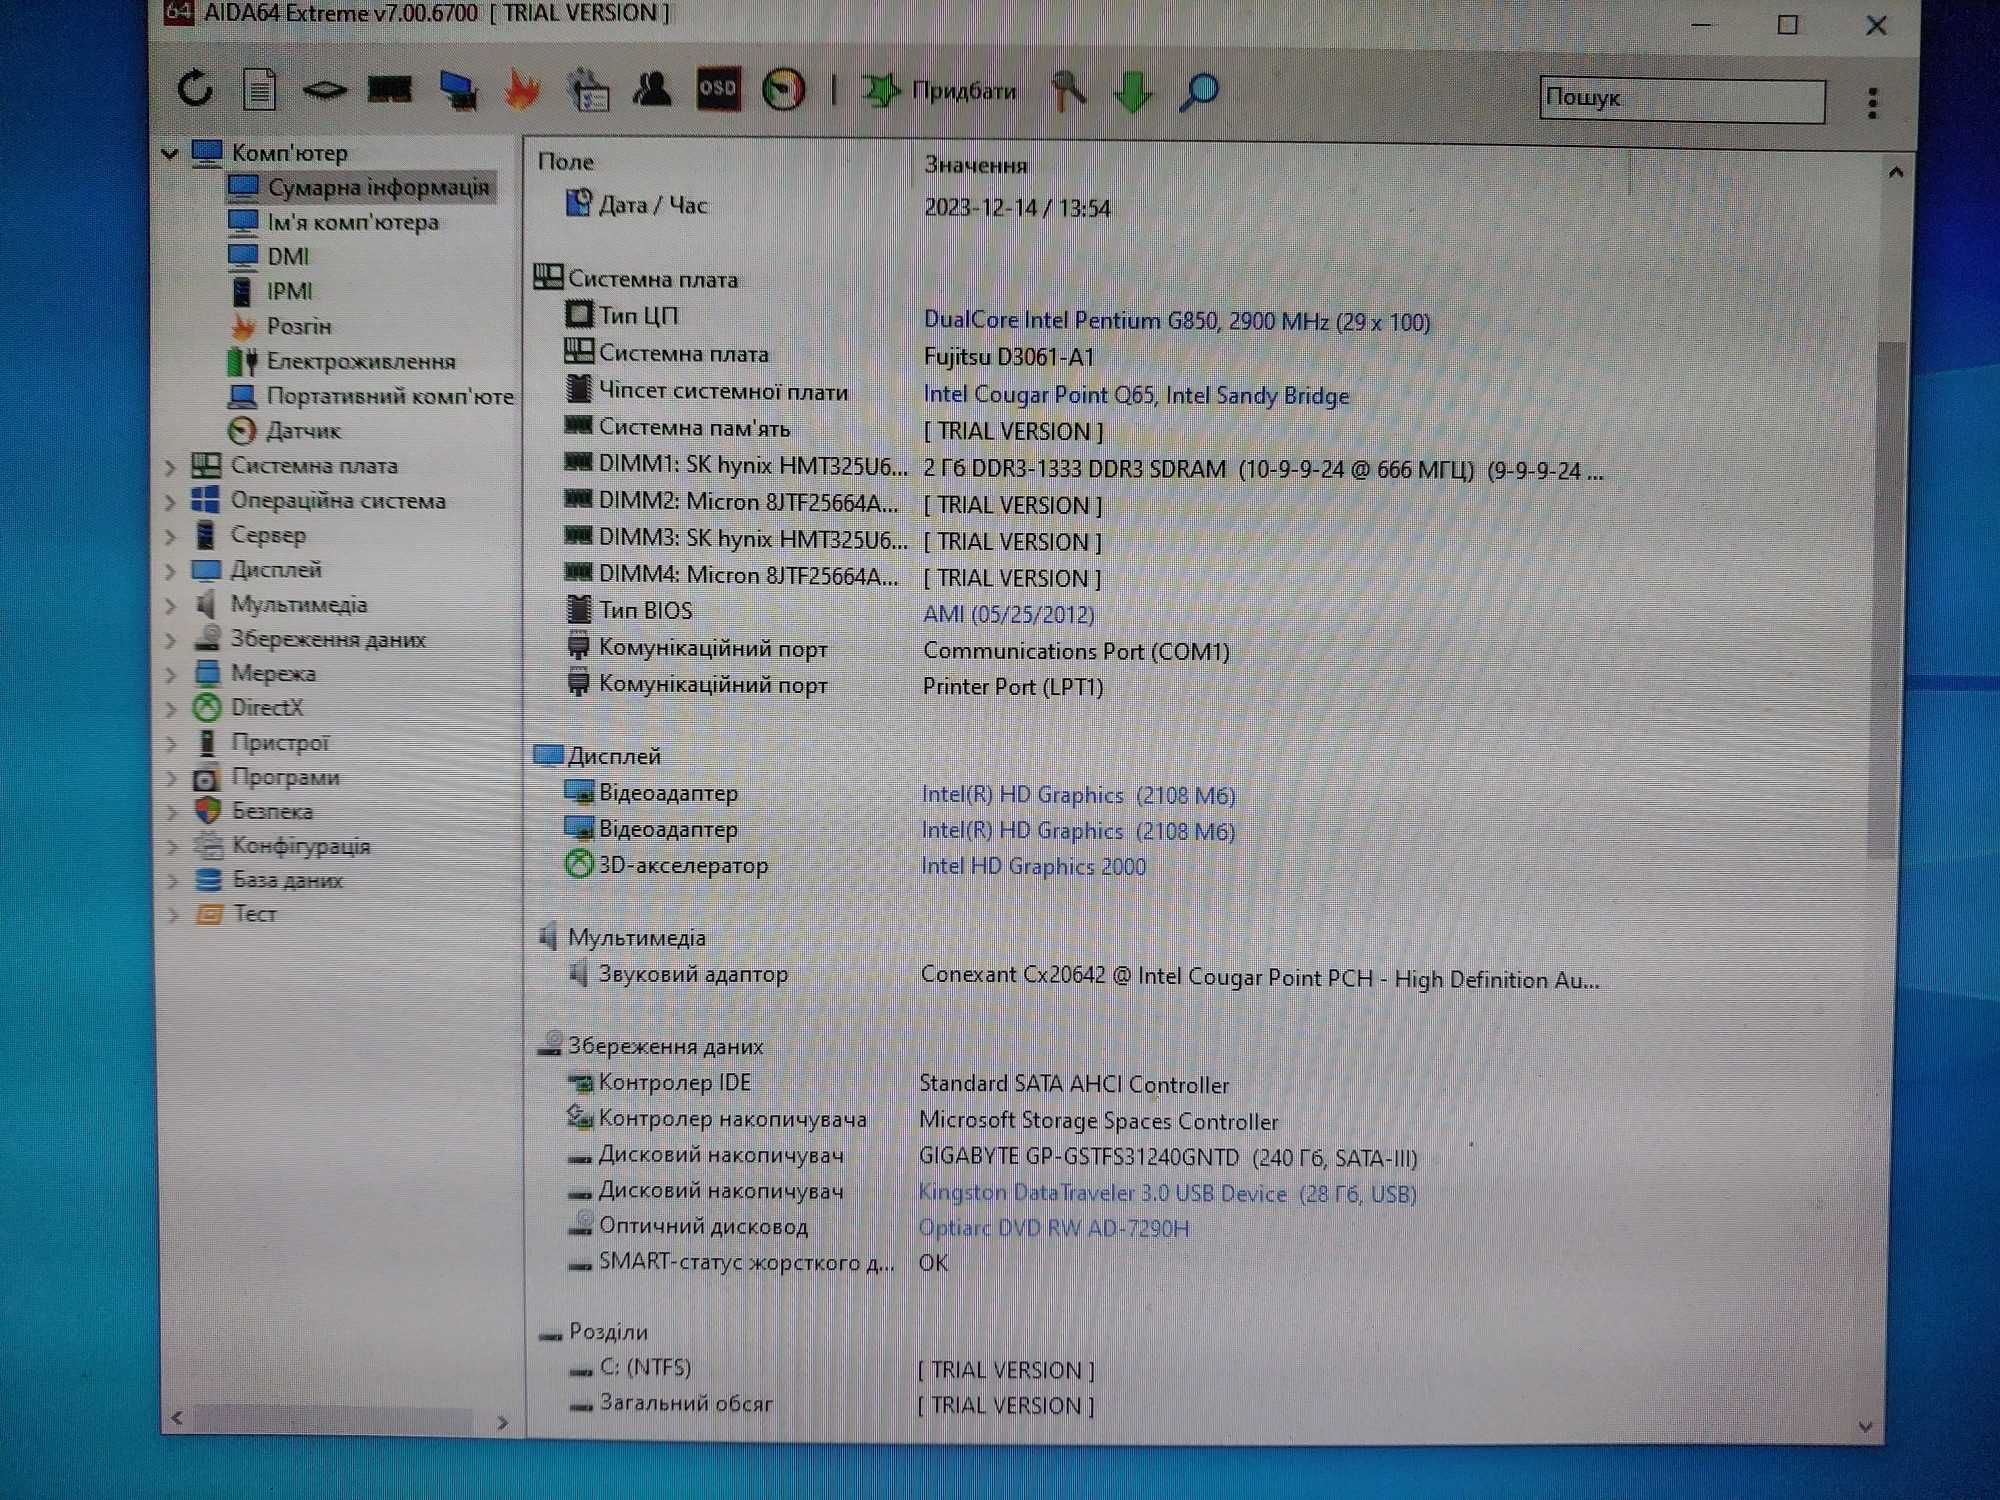Screen dimensions: 2000x1500
Task: Click the DualCore Intel Pentium G850 link
Action: (x=1176, y=321)
